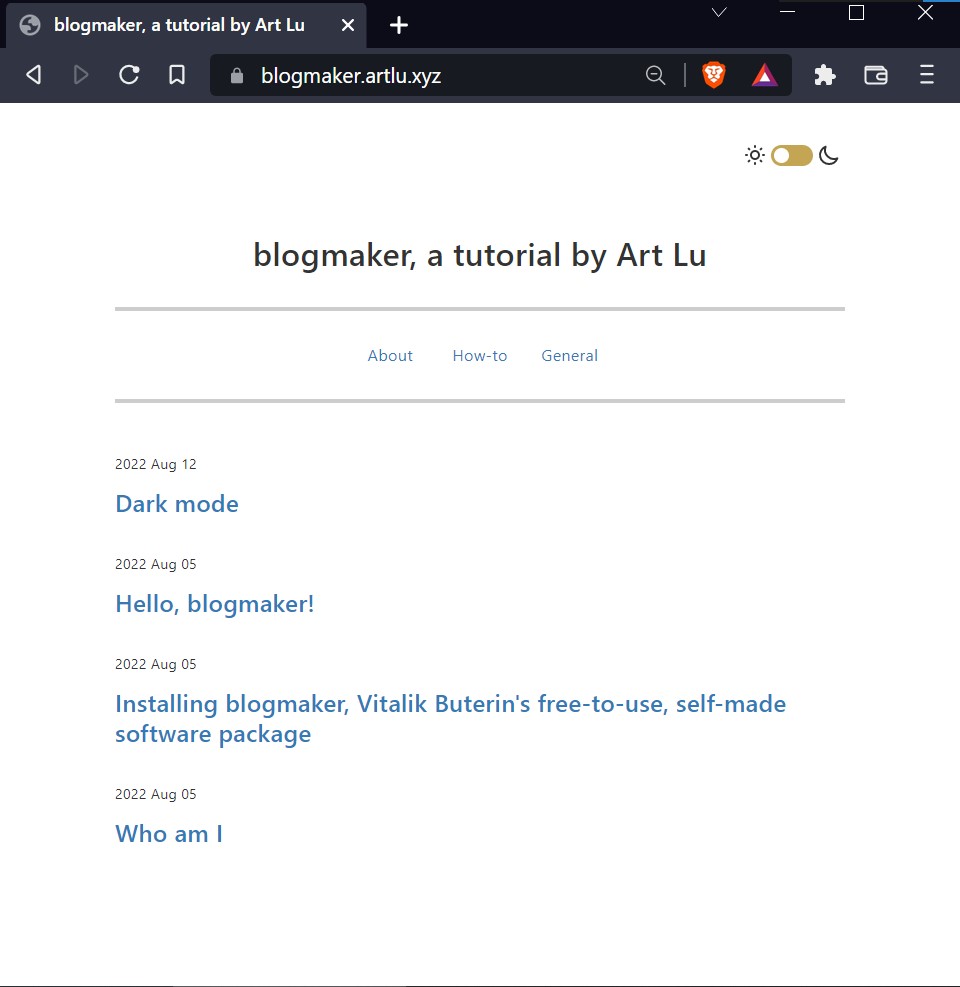Open the 'Dark mode' blog post
Viewport: 960px width, 987px height.
pyautogui.click(x=177, y=504)
